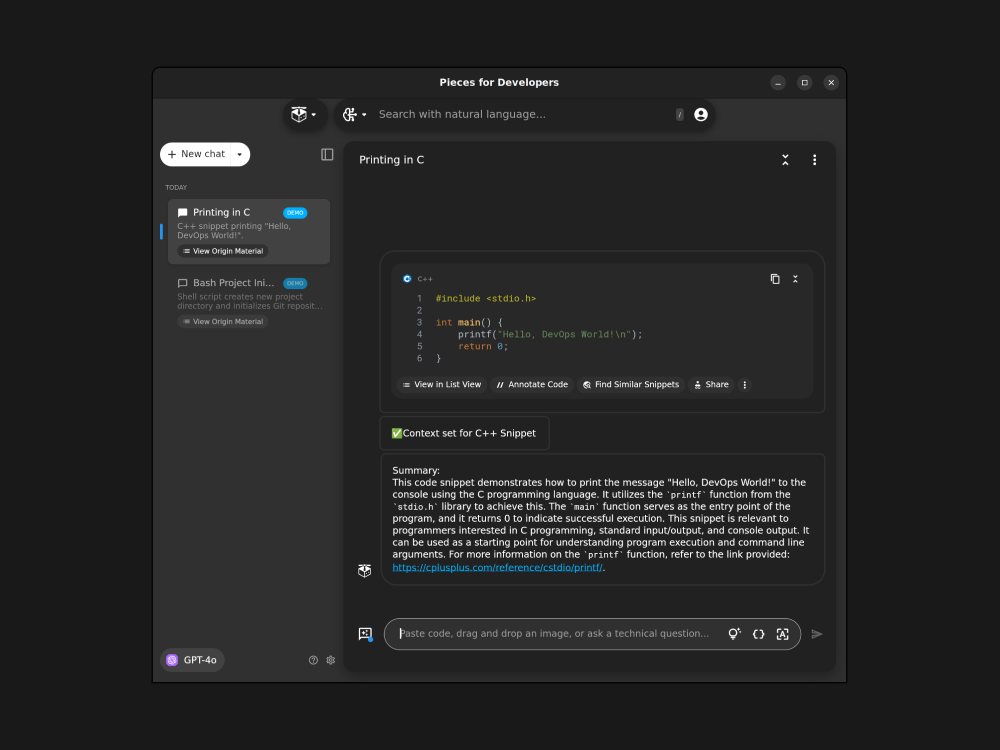The image size is (1000, 750).
Task: Open the three-dot menu in the chat header
Action: click(x=815, y=159)
